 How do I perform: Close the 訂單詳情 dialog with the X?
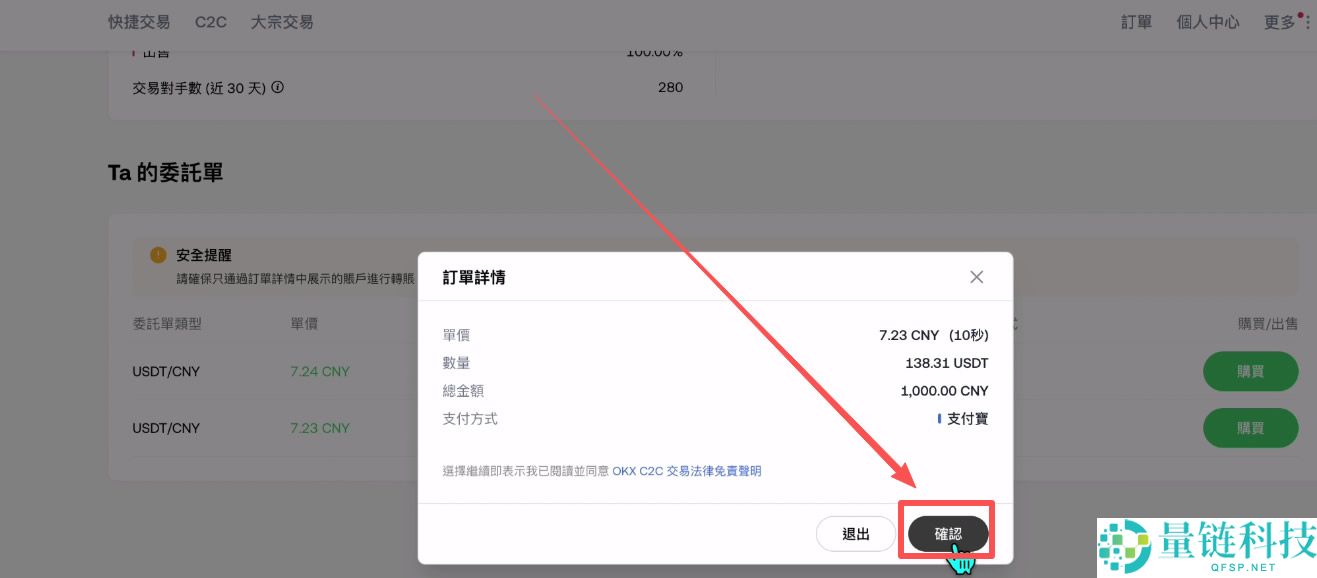(976, 277)
